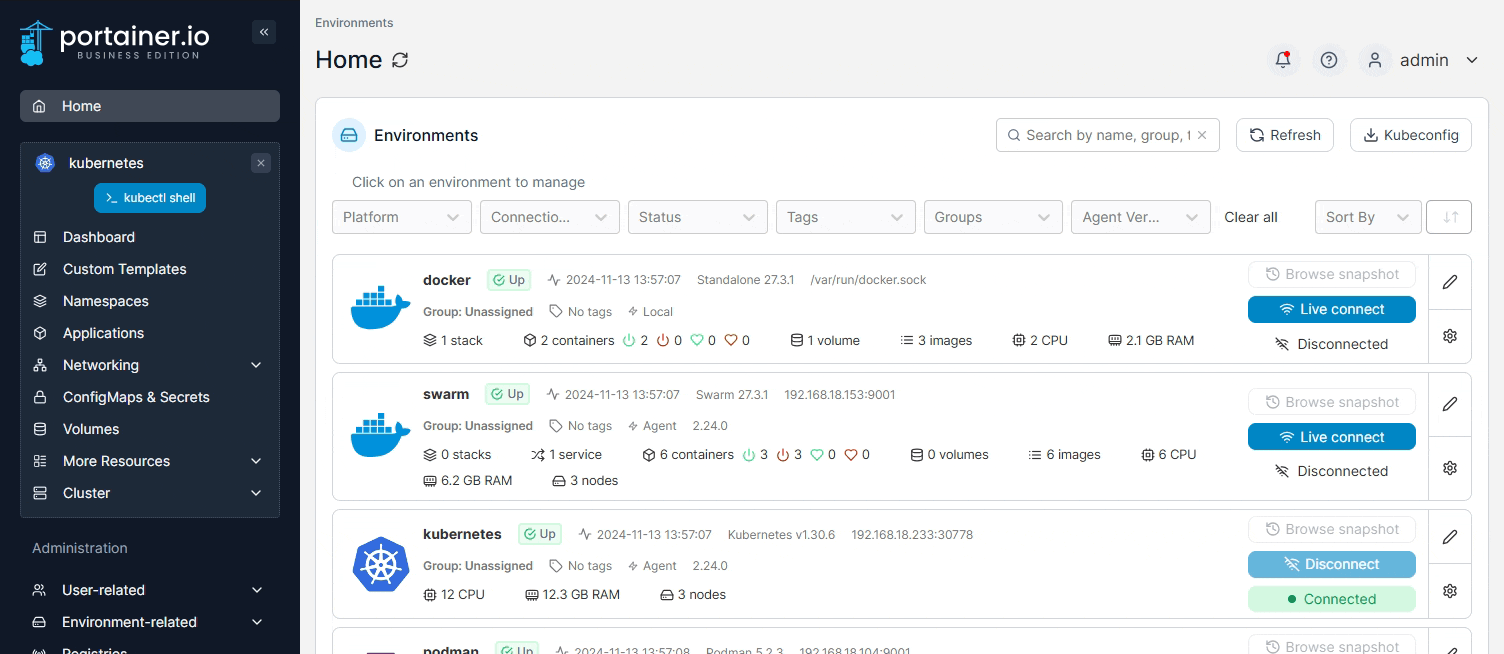The image size is (1504, 654).
Task: Click the Clear all filters link
Action: (x=1251, y=217)
